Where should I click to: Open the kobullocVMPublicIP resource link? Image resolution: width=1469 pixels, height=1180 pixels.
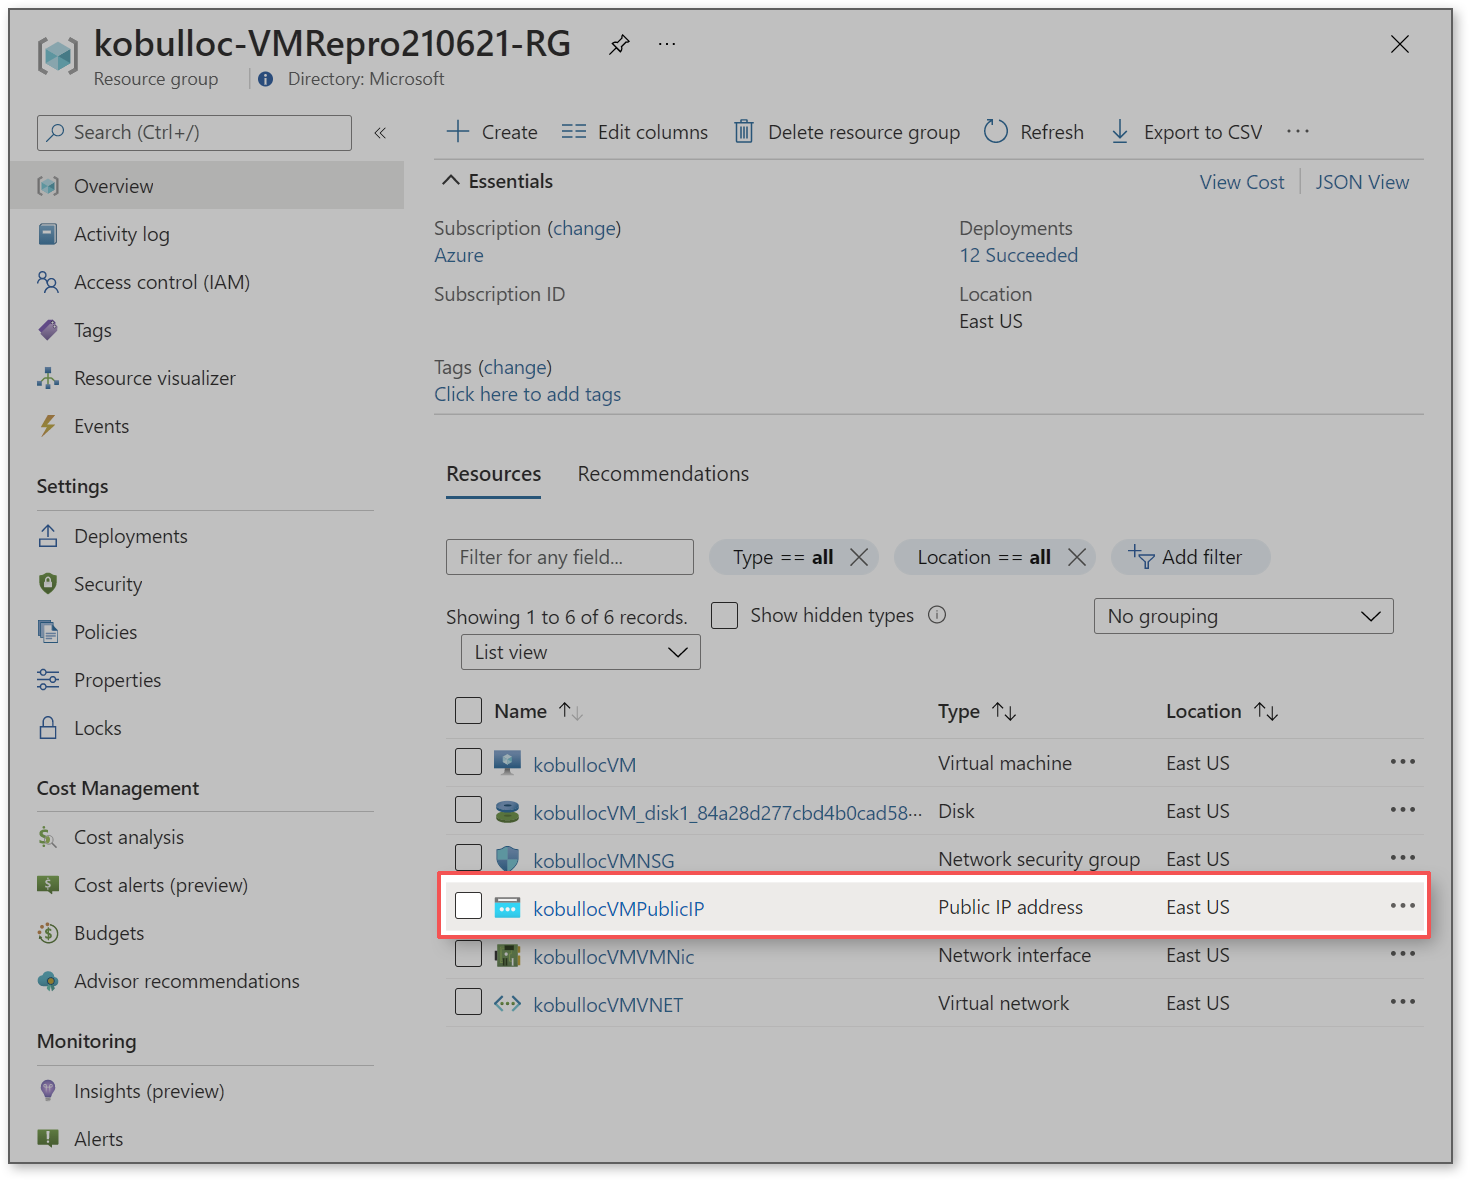point(618,908)
